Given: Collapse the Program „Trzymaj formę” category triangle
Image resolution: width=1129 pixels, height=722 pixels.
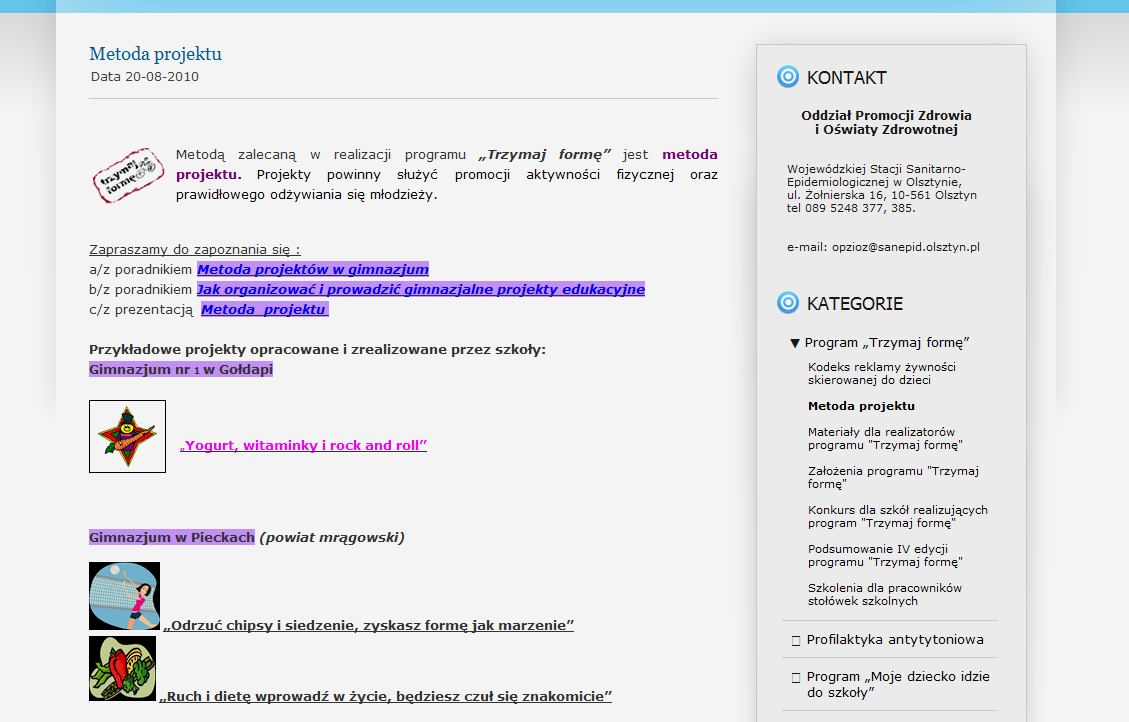Looking at the screenshot, I should point(795,343).
